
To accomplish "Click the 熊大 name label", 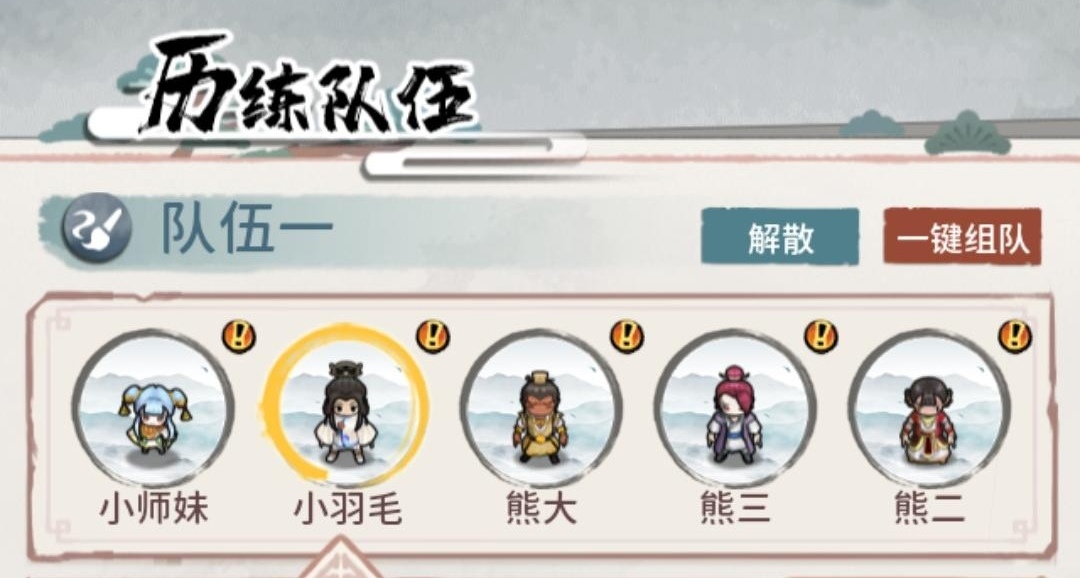I will 541,510.
